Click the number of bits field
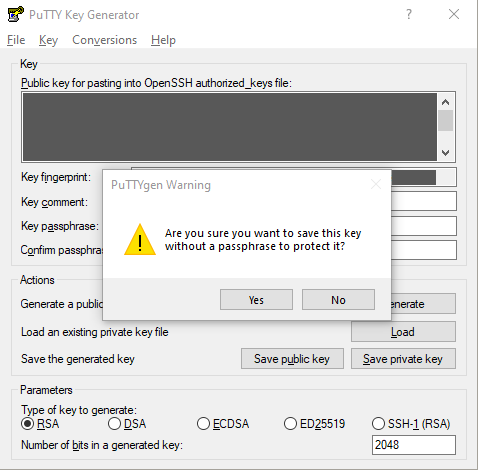The width and height of the screenshot is (478, 470). (414, 445)
